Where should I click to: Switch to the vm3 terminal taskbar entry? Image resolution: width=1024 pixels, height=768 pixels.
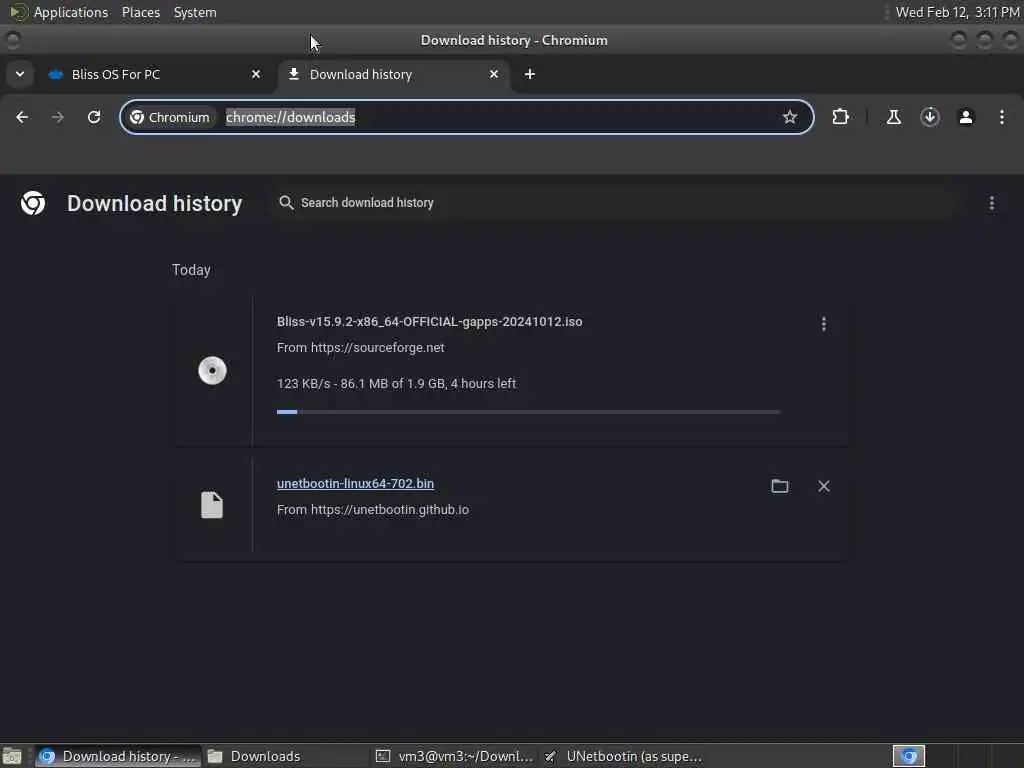coord(455,756)
